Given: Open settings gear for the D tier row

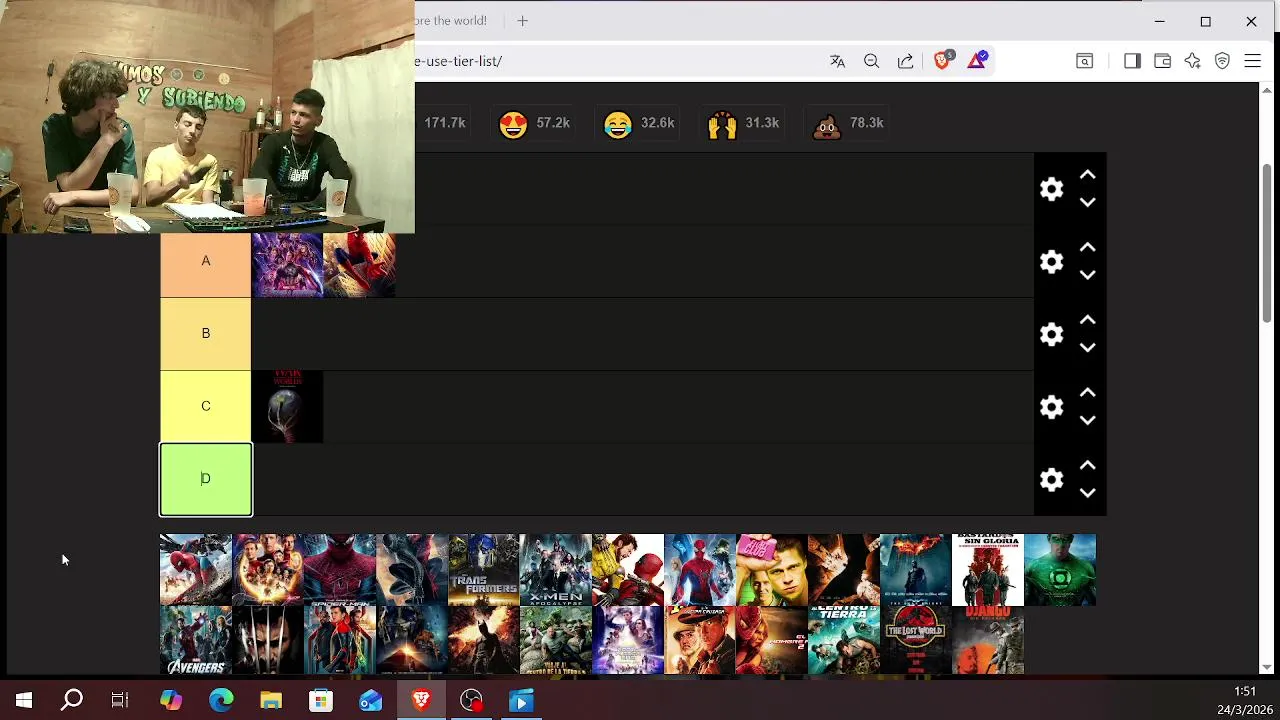Looking at the screenshot, I should [1051, 480].
